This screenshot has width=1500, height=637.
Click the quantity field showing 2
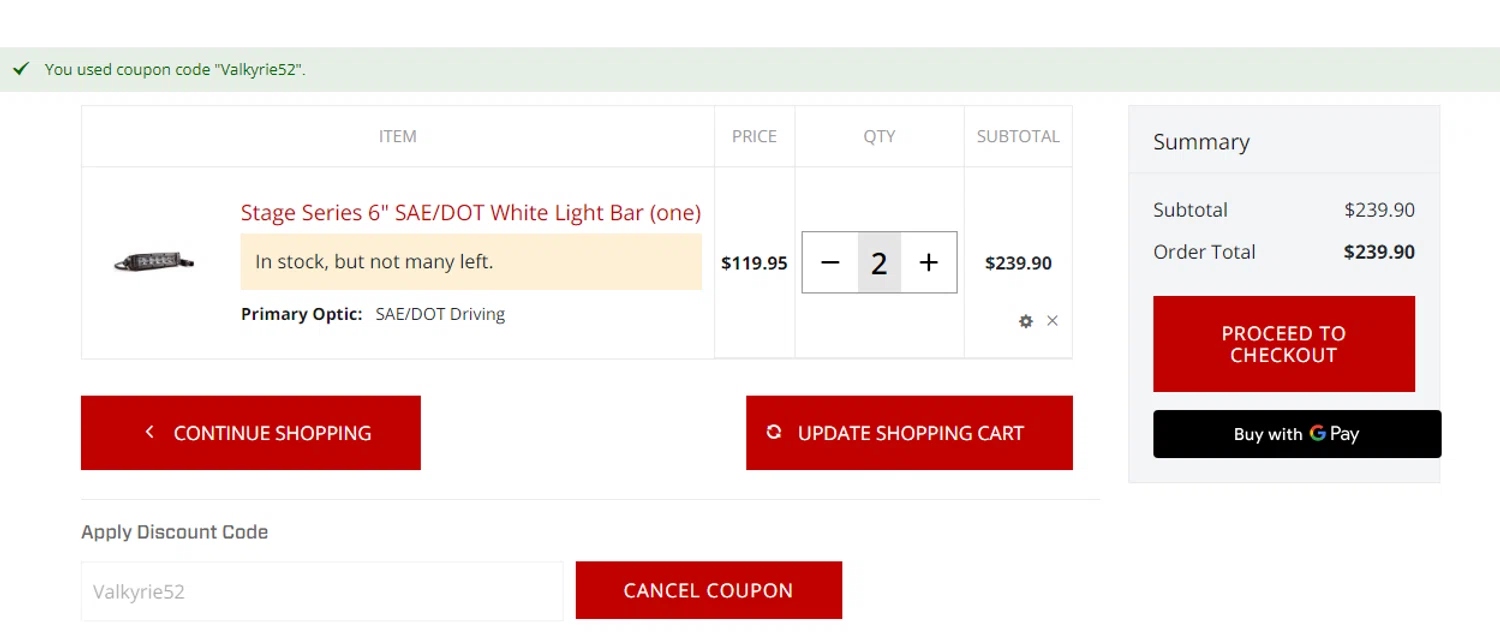tap(879, 263)
